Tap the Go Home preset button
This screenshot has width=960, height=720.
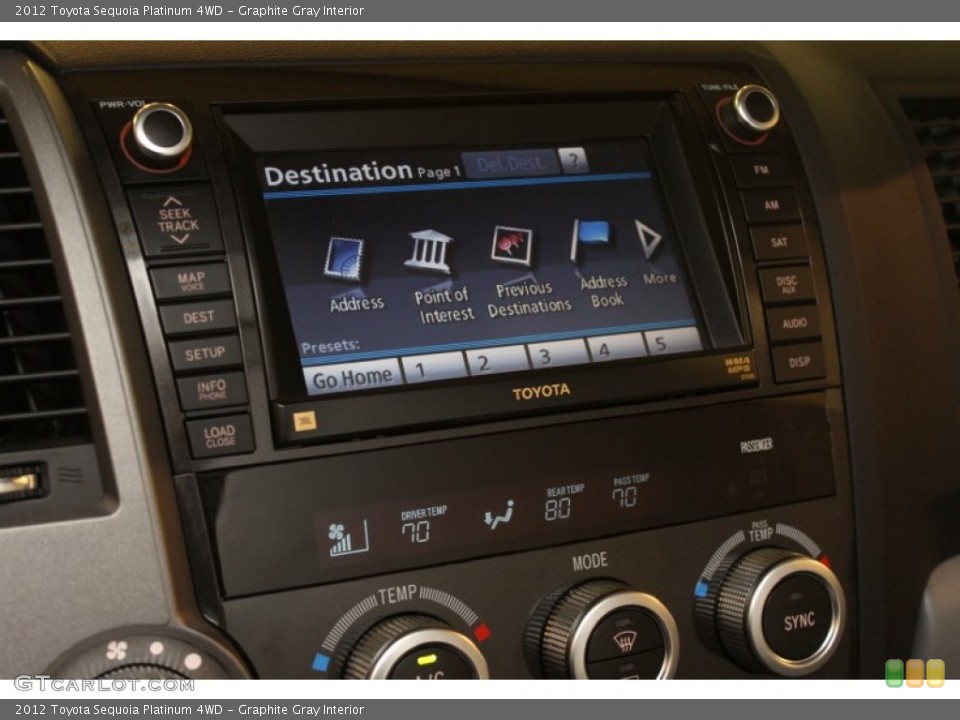(353, 378)
